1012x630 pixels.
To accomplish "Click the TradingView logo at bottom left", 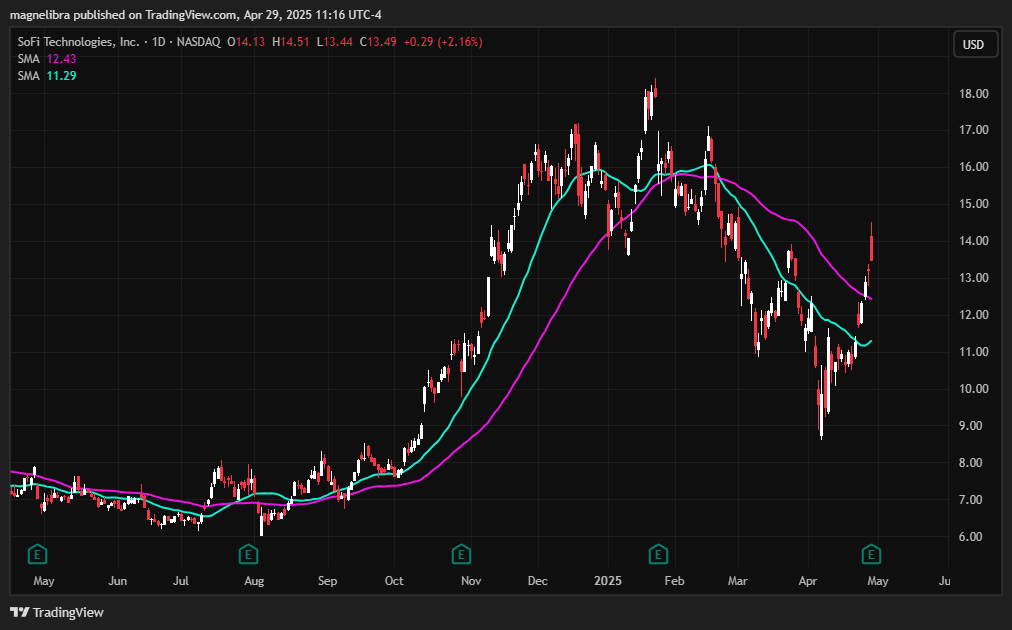I will pos(57,612).
